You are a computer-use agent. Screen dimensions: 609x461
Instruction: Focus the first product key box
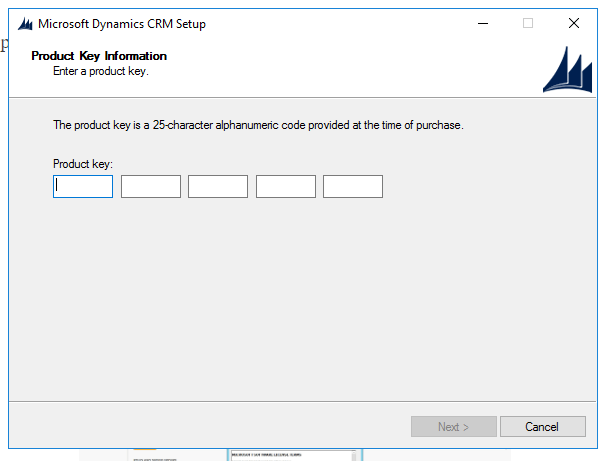coord(83,186)
